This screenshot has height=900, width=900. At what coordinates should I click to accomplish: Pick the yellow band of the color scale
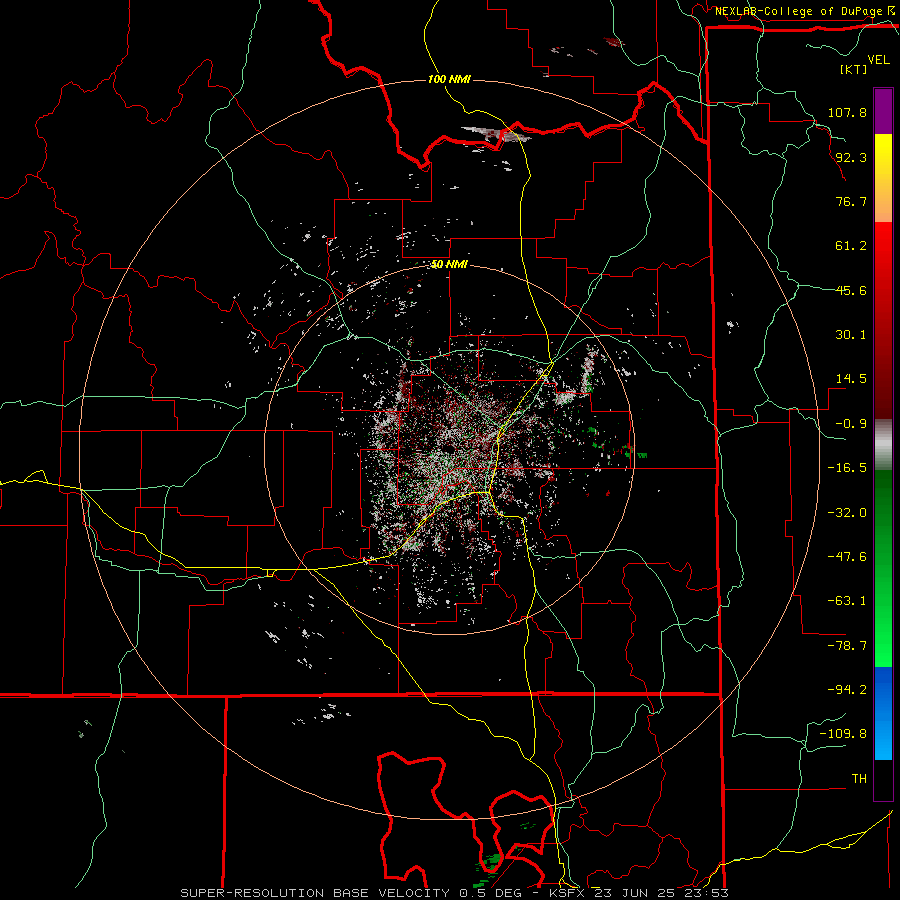[x=883, y=178]
